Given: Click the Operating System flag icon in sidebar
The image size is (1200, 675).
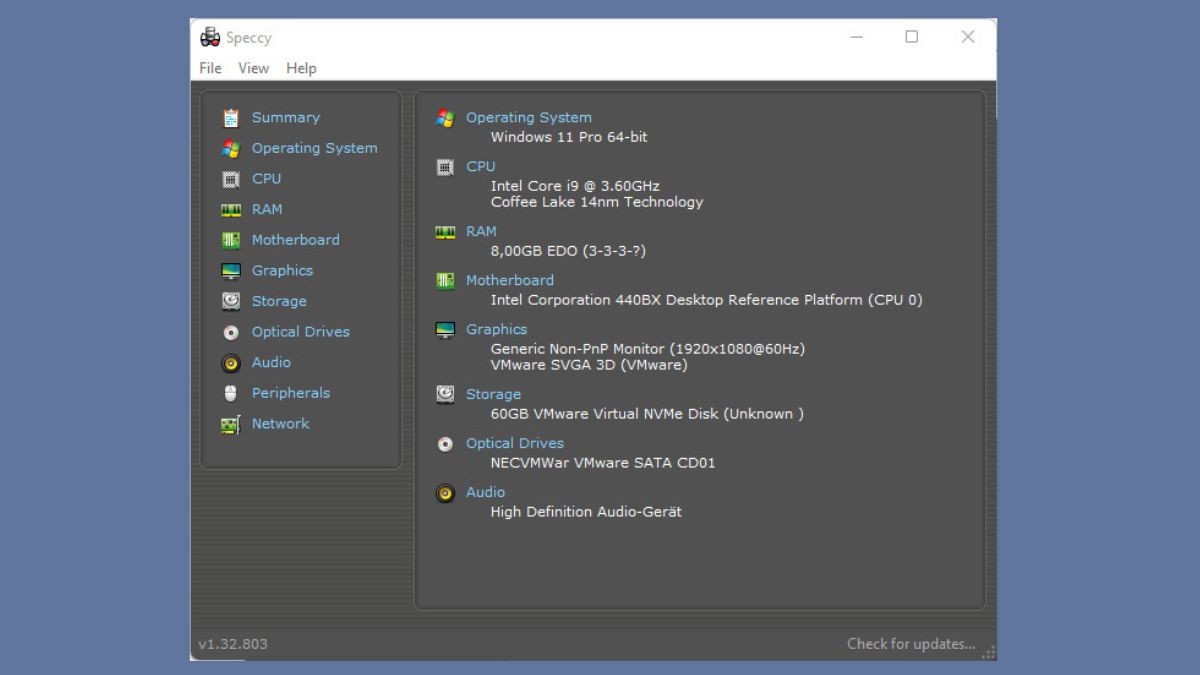Looking at the screenshot, I should 231,149.
